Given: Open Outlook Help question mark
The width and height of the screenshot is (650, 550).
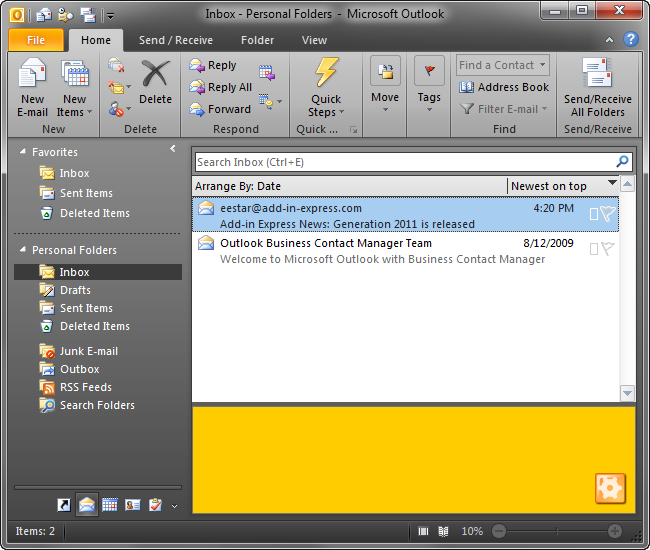Looking at the screenshot, I should pos(631,39).
